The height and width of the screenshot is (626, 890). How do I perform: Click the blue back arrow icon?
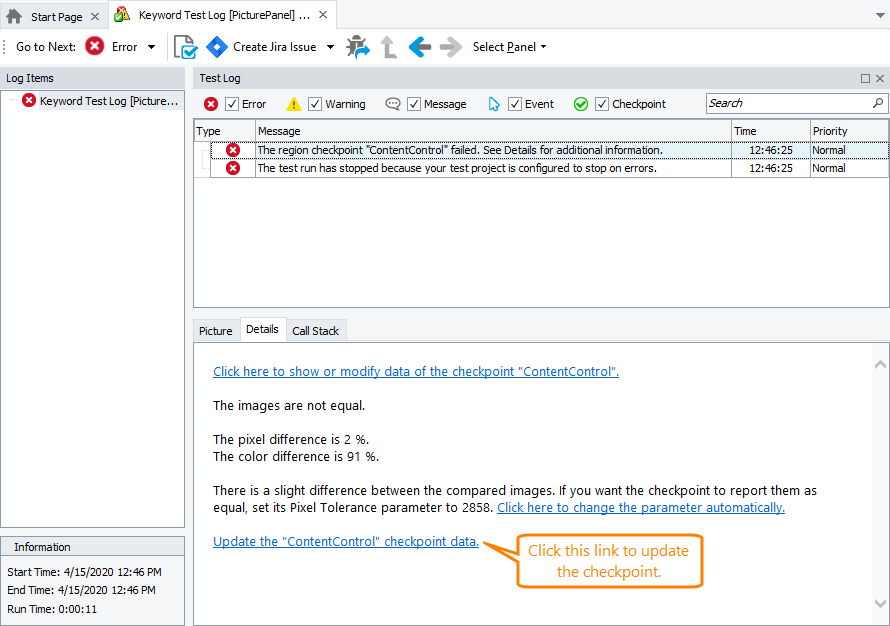419,46
